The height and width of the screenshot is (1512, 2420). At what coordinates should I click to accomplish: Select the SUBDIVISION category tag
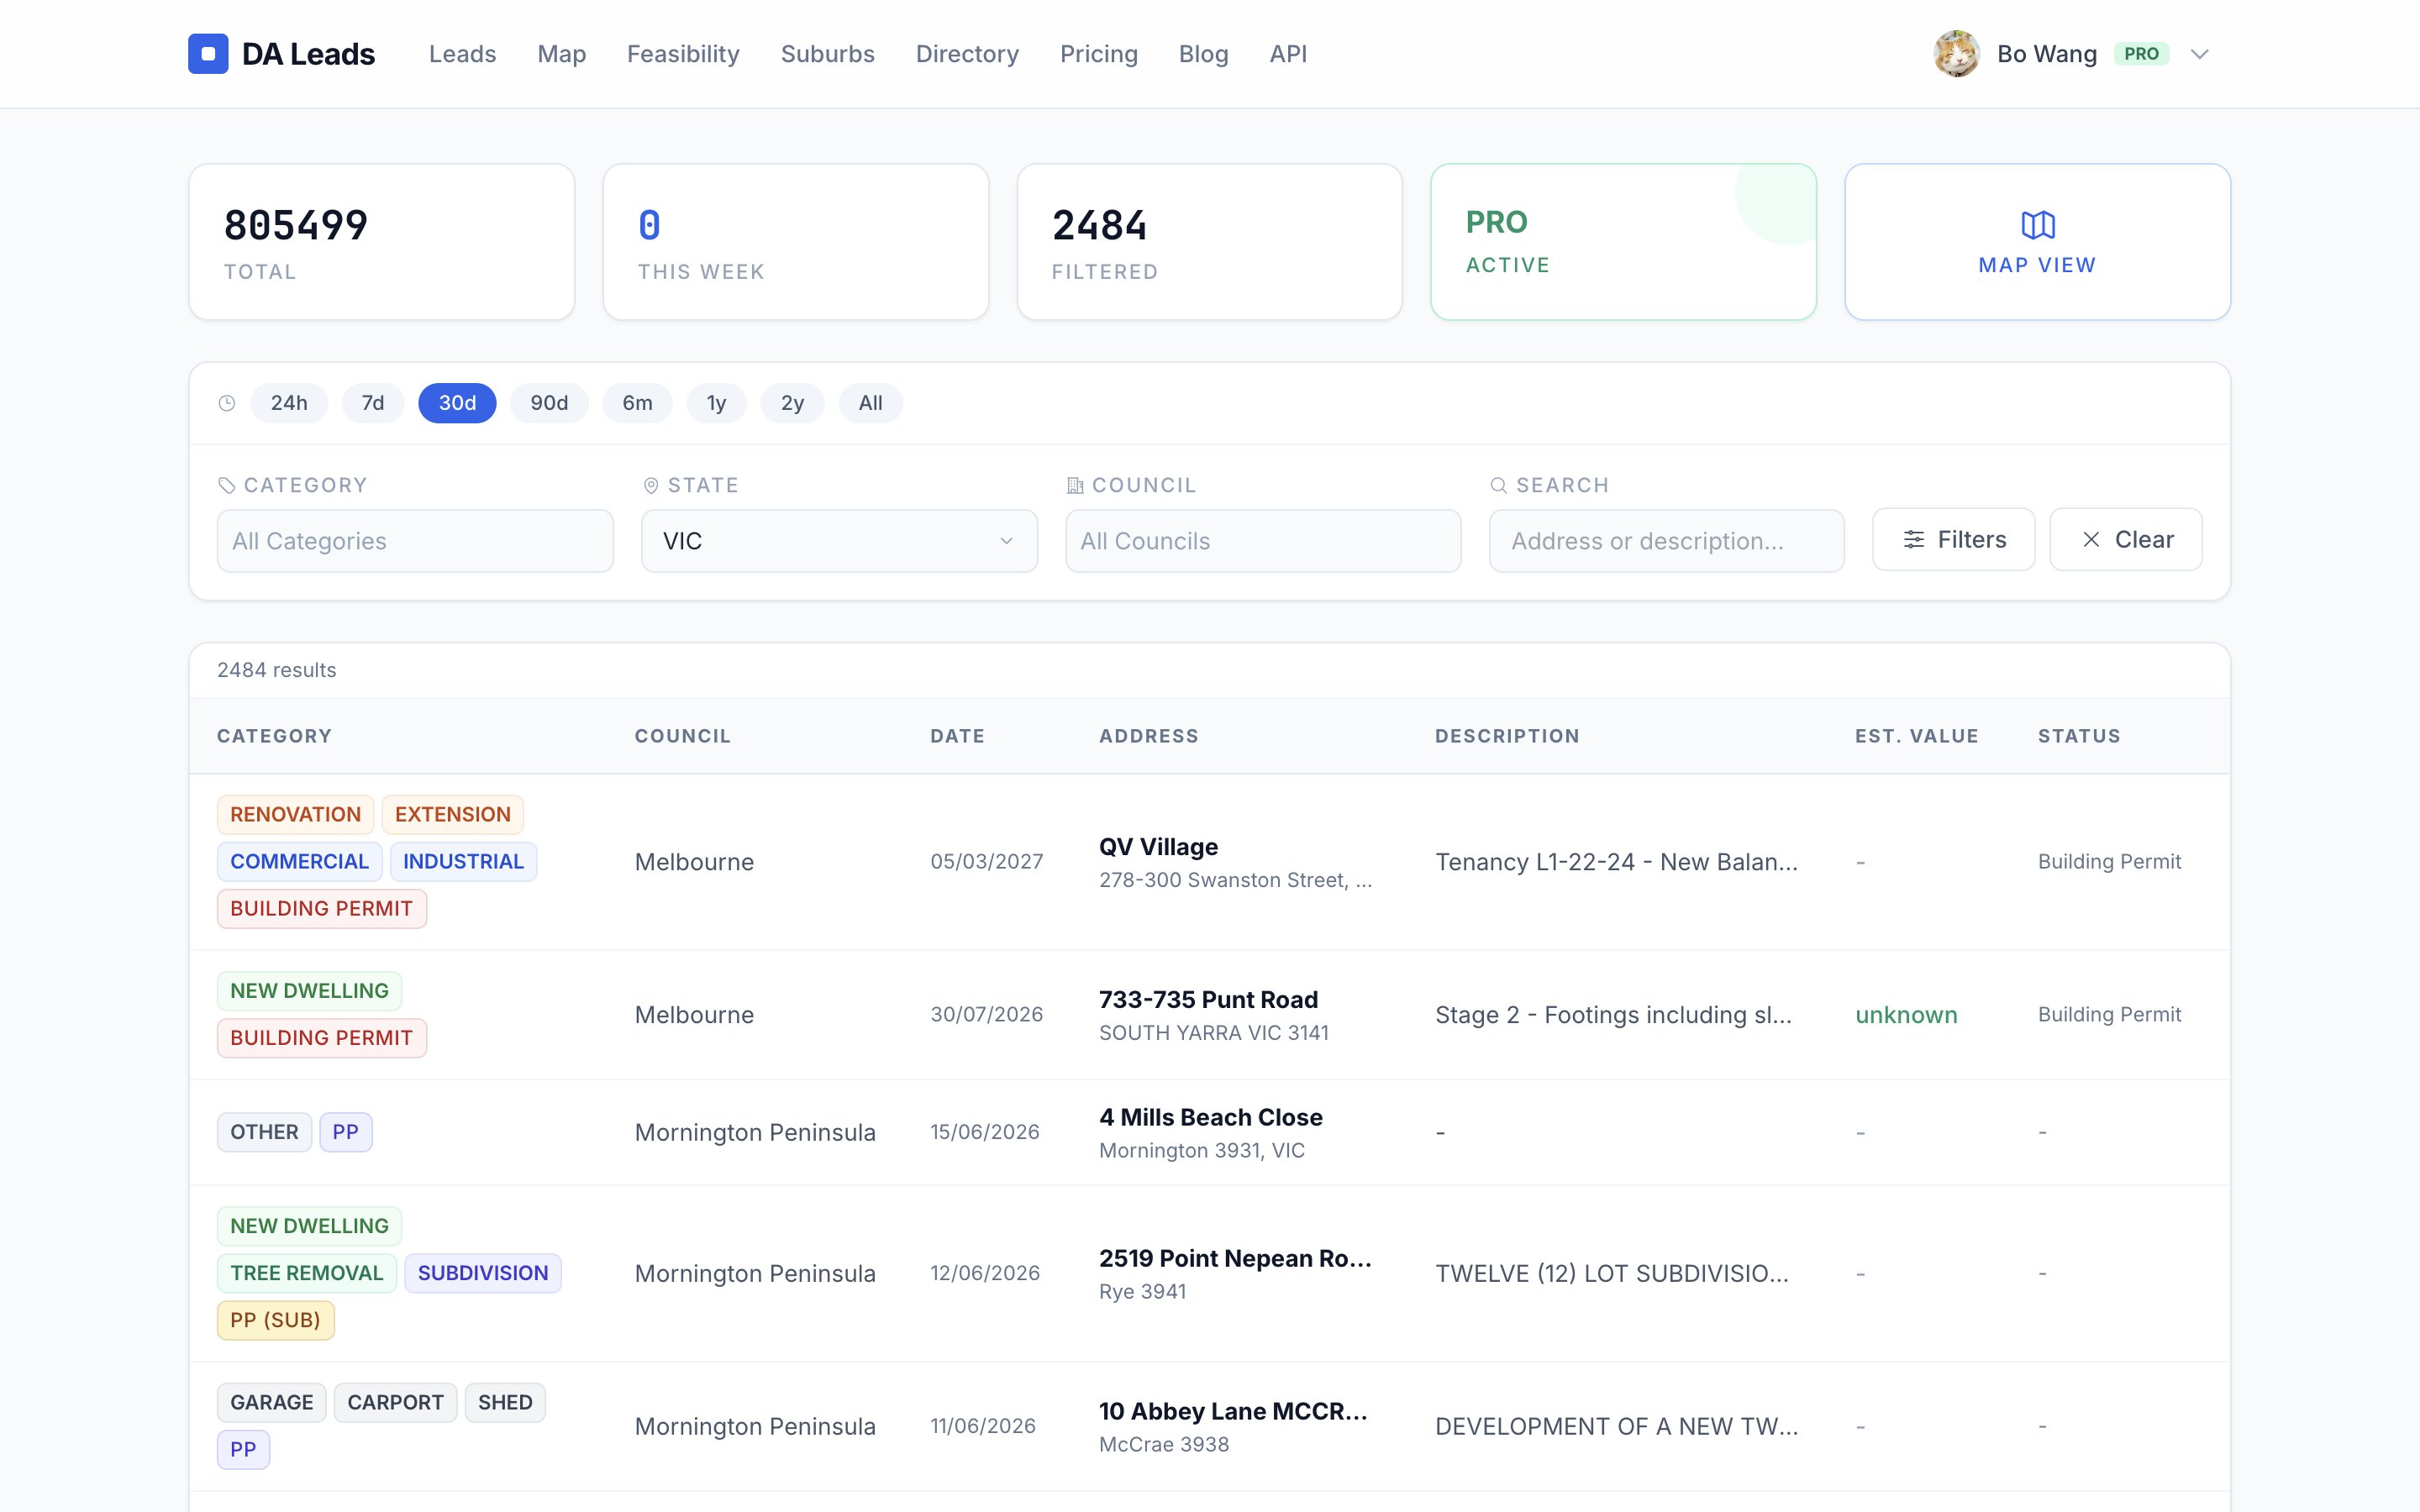(x=483, y=1273)
